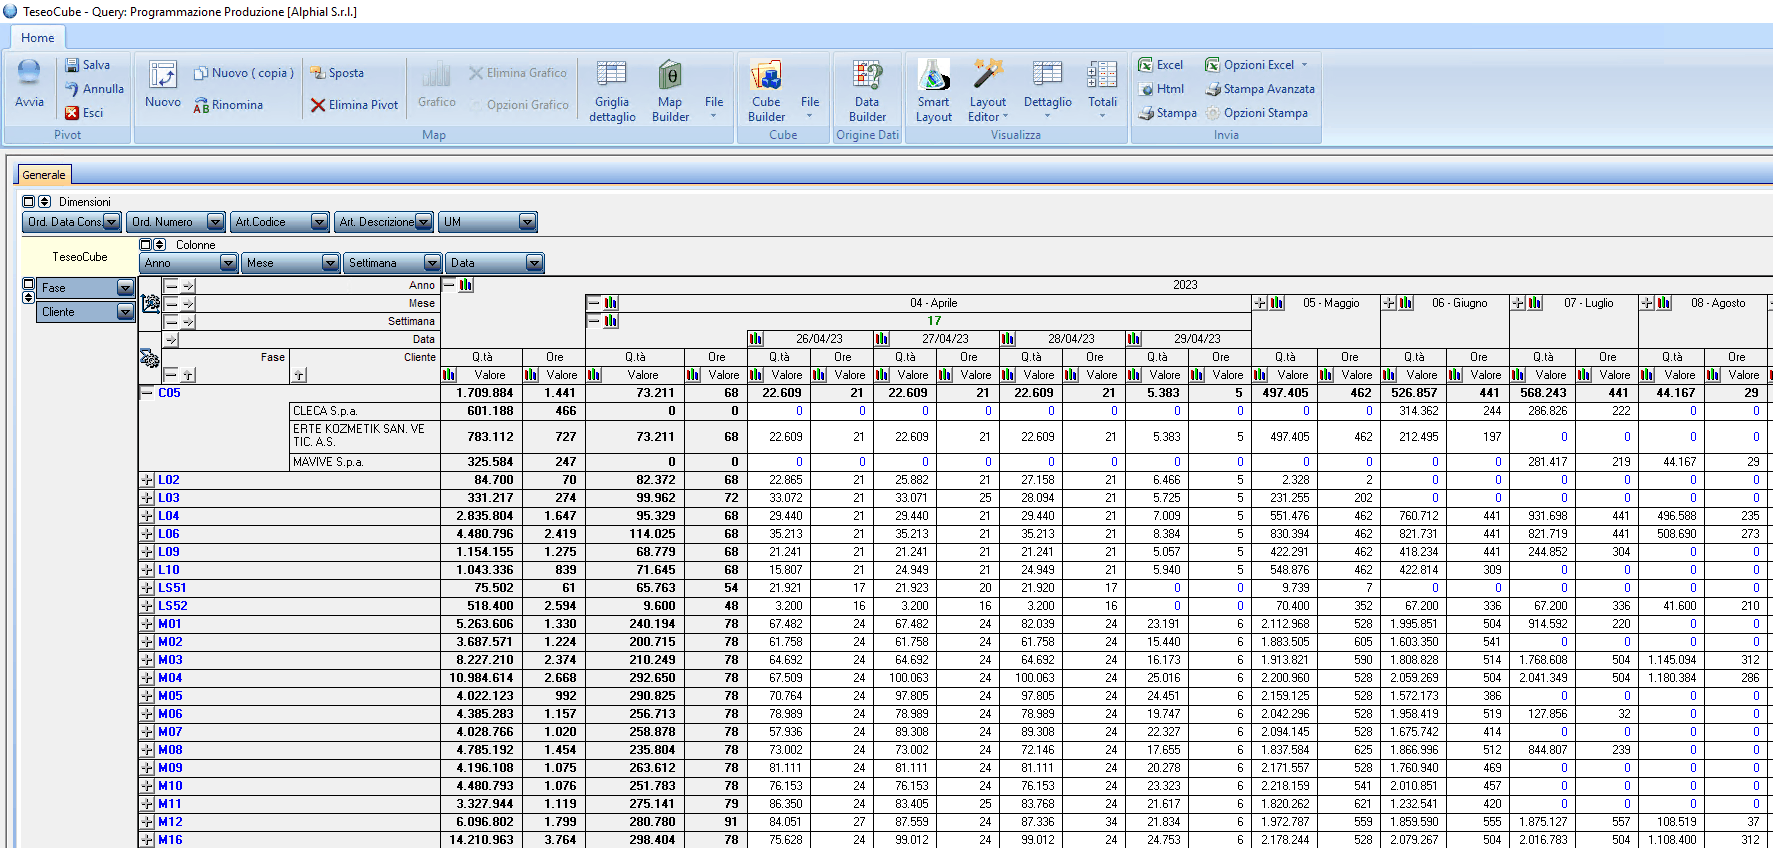Open the Opzioni Excel dropdown
1773x848 pixels.
point(1257,65)
